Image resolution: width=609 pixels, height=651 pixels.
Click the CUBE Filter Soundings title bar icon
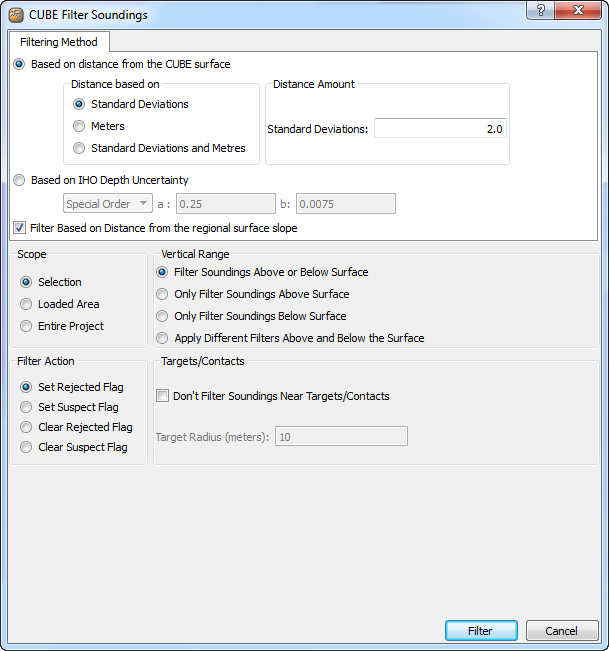(16, 15)
